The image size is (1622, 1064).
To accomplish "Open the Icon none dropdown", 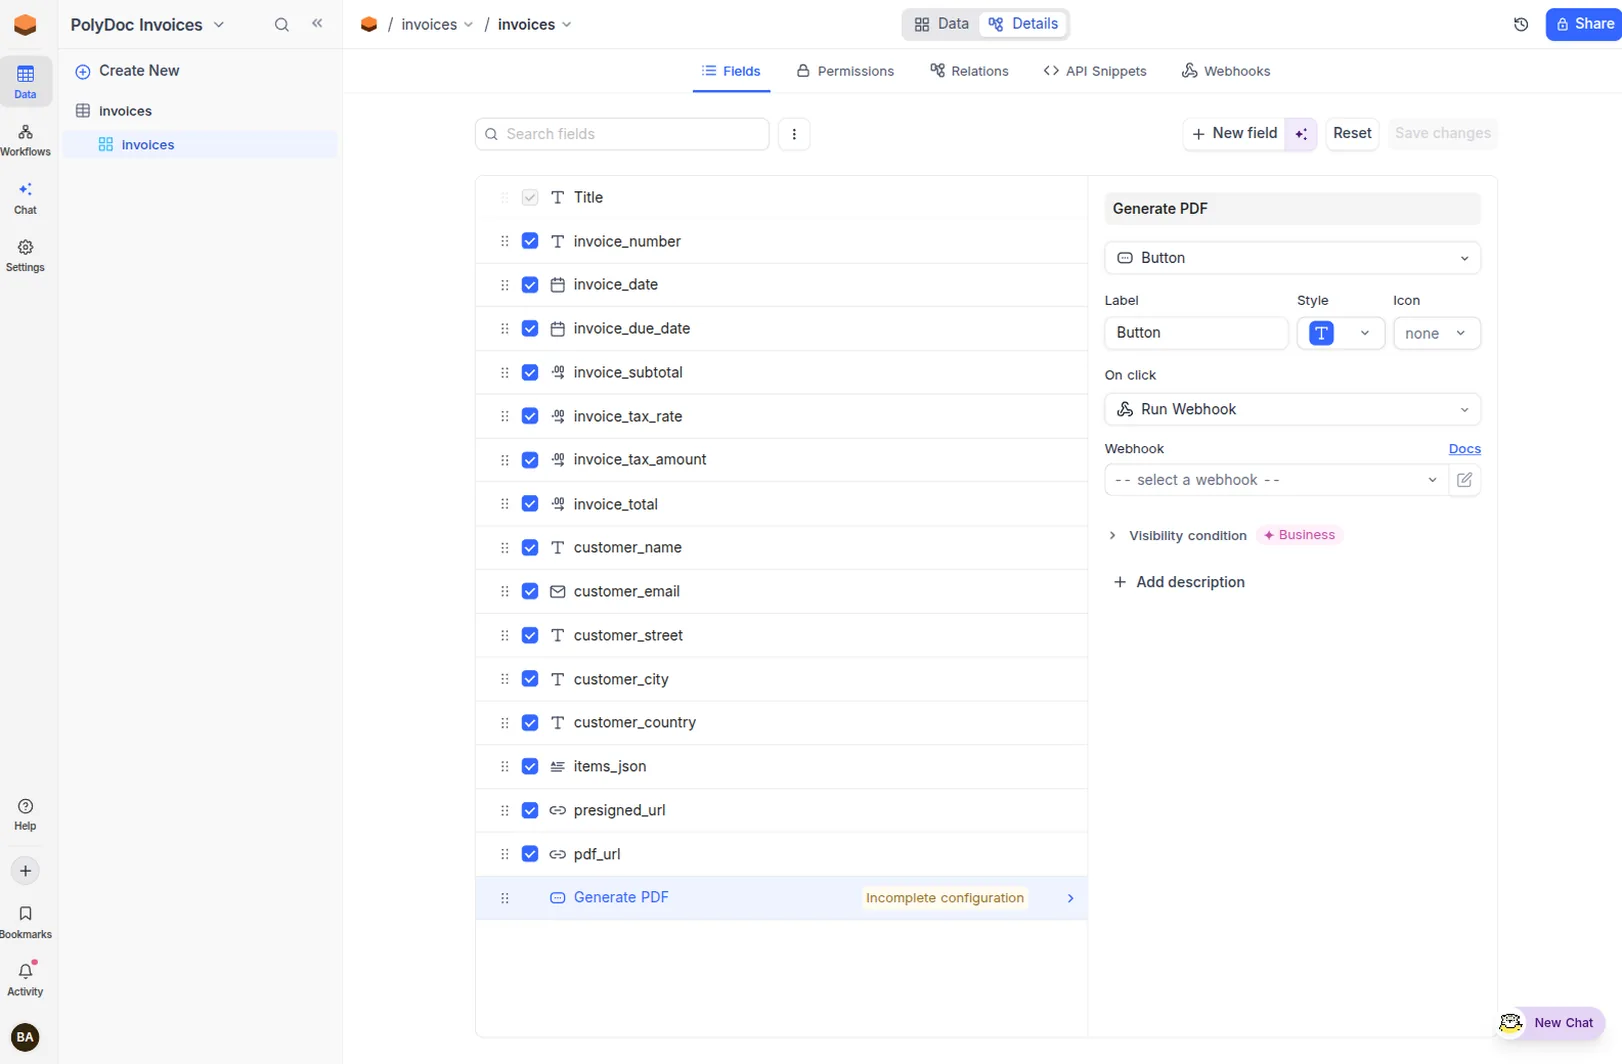I will 1436,333.
